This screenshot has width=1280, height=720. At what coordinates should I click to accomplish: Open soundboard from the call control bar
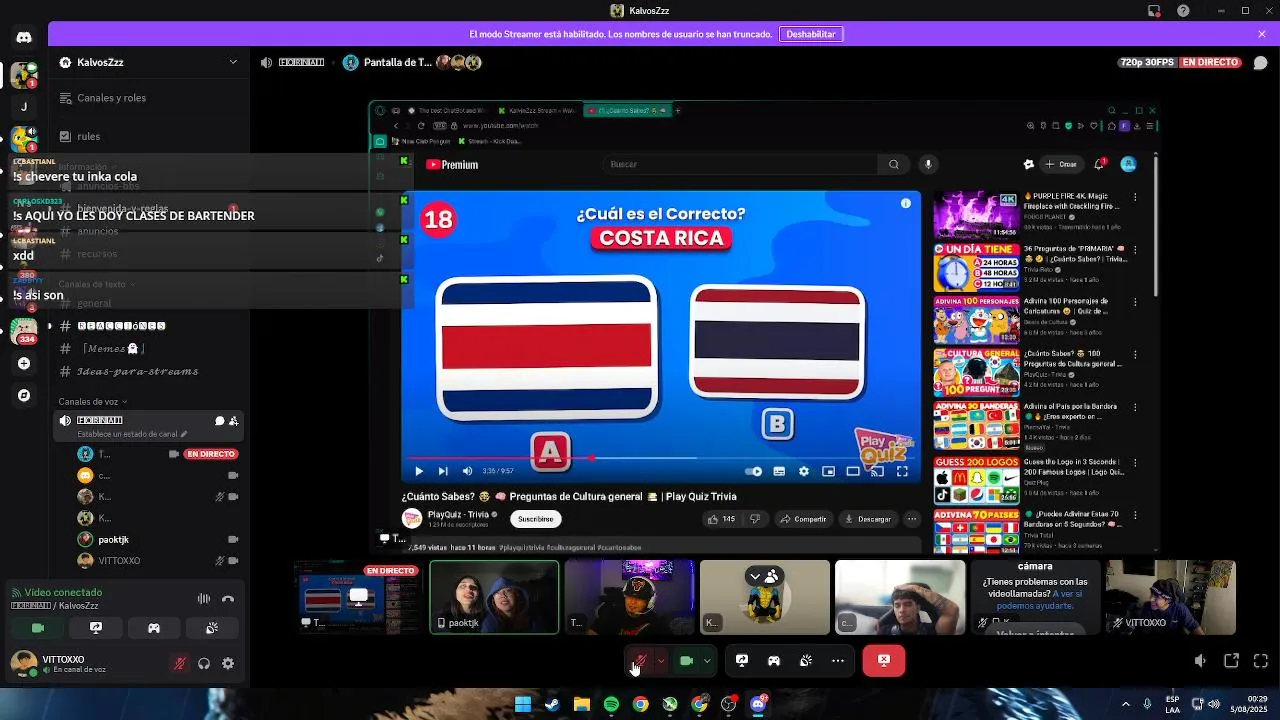pyautogui.click(x=806, y=660)
